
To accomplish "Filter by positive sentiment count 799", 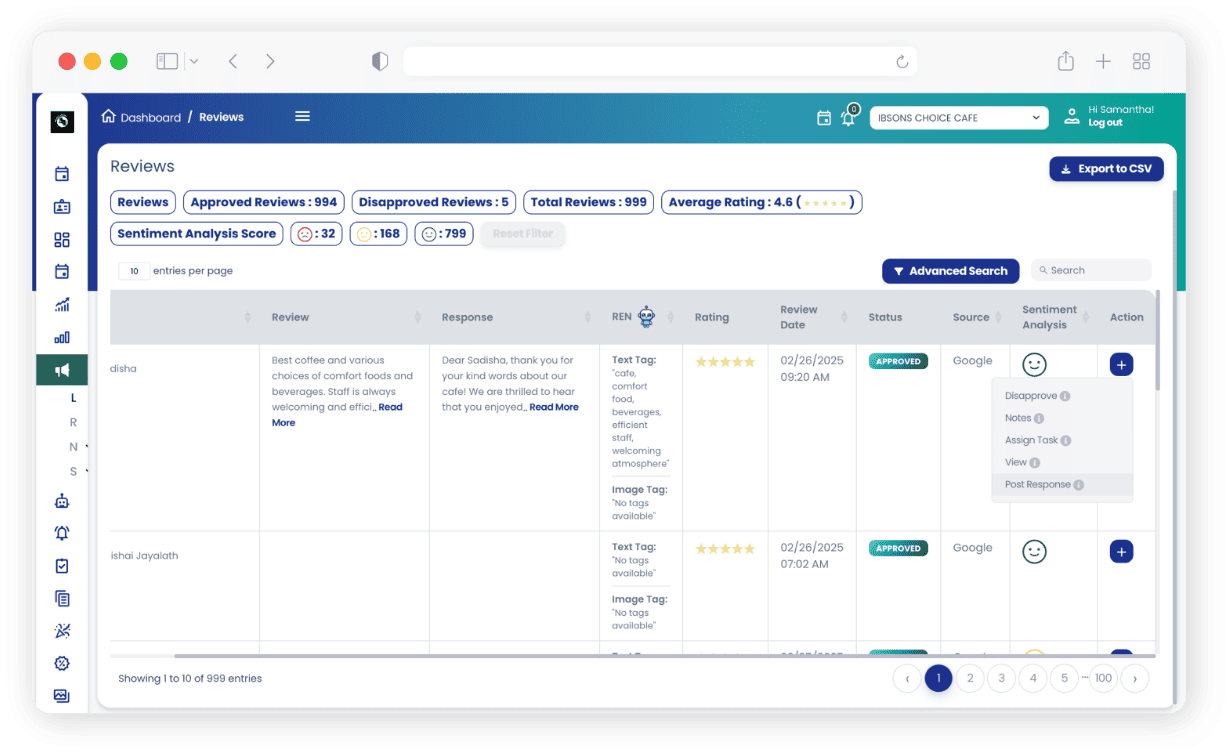I will [443, 234].
